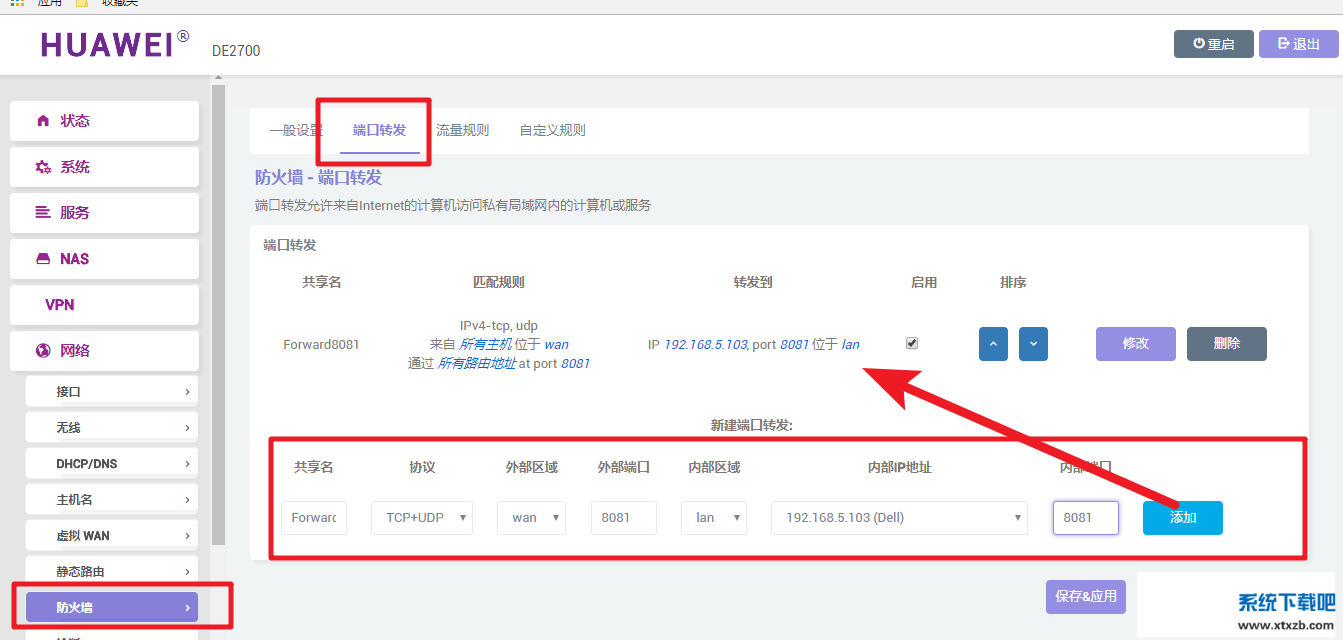Switch to the 一般设置 tab
The height and width of the screenshot is (640, 1343).
pyautogui.click(x=296, y=131)
